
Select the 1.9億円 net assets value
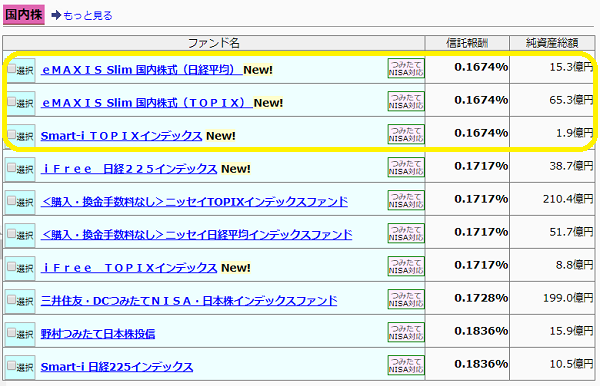point(574,133)
